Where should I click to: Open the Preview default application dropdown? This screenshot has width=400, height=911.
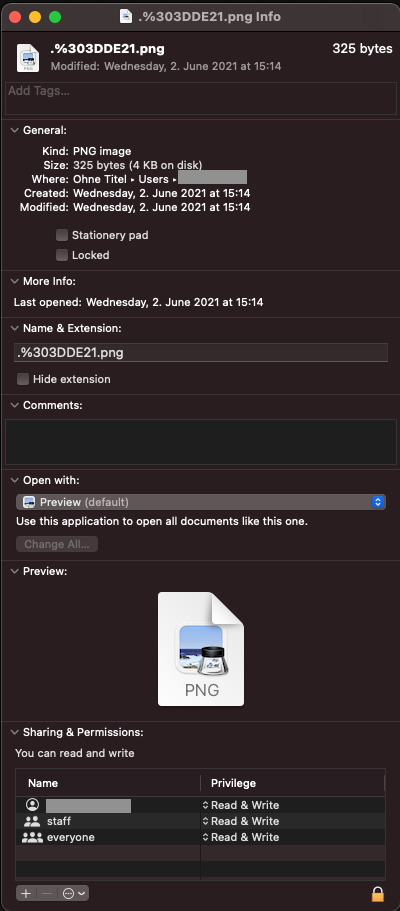201,502
